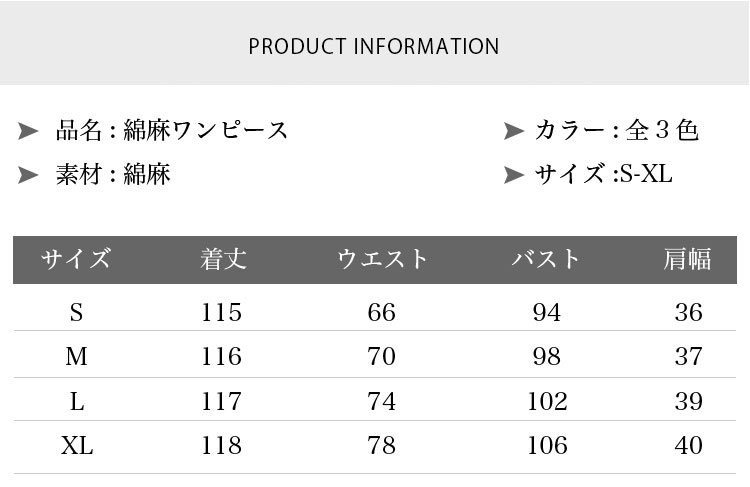This screenshot has height=487, width=750.
Task: Click the PRODUCT INFORMATION heading
Action: tap(374, 46)
